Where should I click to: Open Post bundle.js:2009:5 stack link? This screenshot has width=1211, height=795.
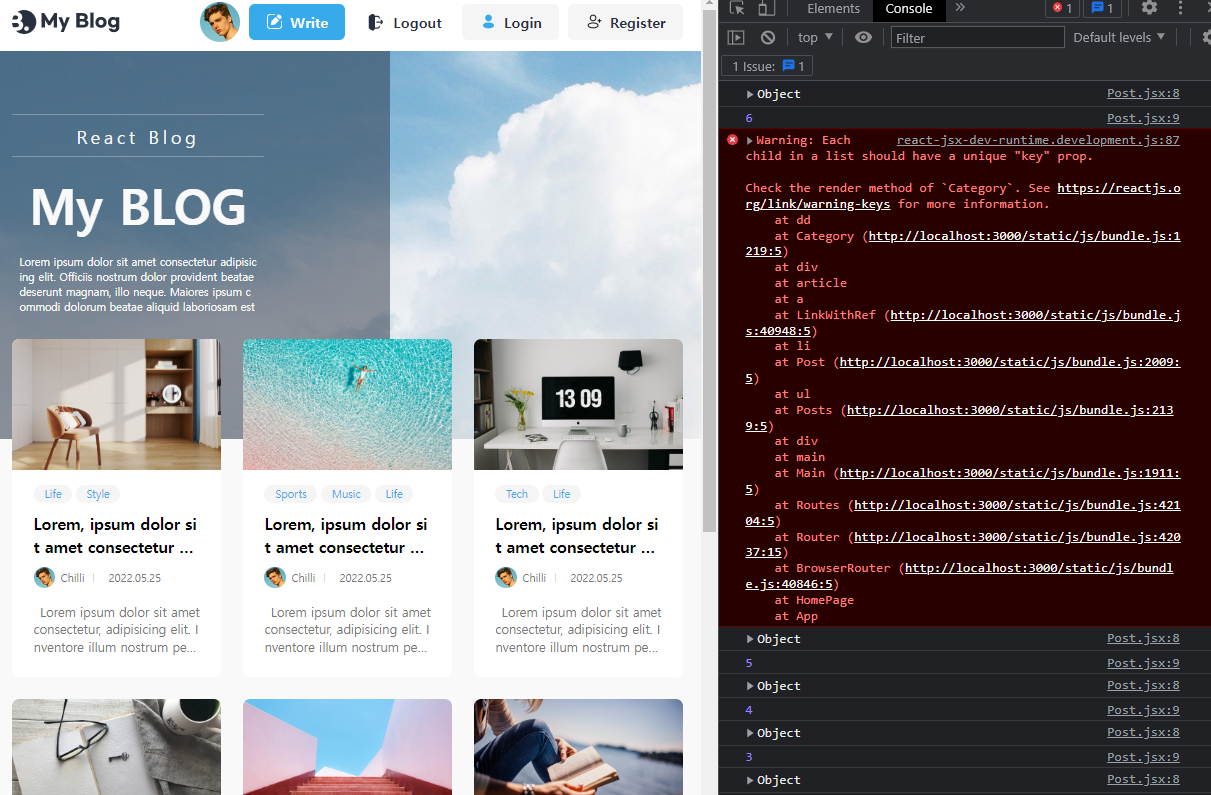tap(963, 370)
